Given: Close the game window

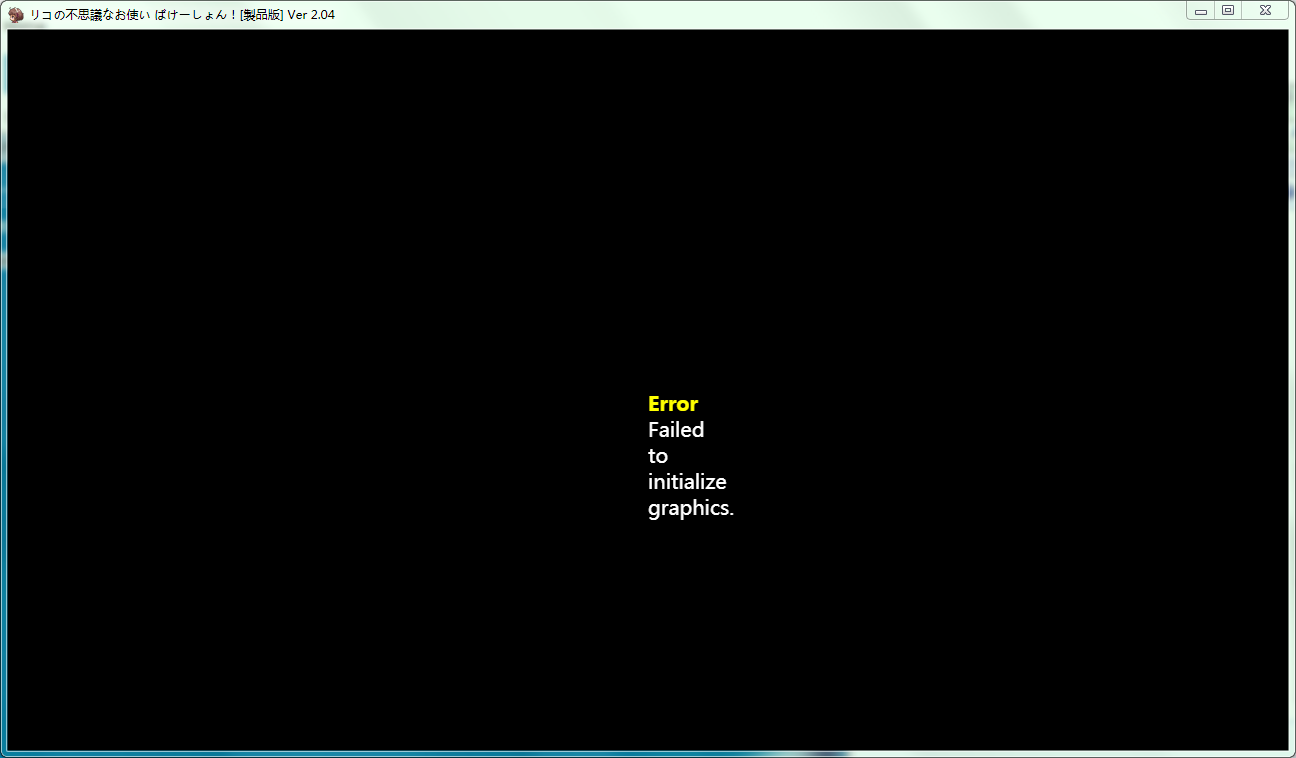Looking at the screenshot, I should coord(1265,11).
